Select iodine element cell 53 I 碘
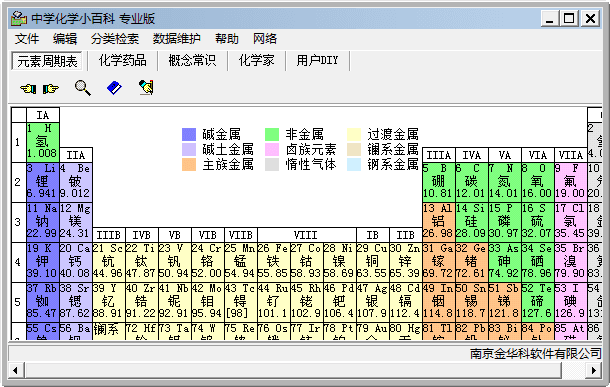This screenshot has height=387, width=610. point(571,302)
